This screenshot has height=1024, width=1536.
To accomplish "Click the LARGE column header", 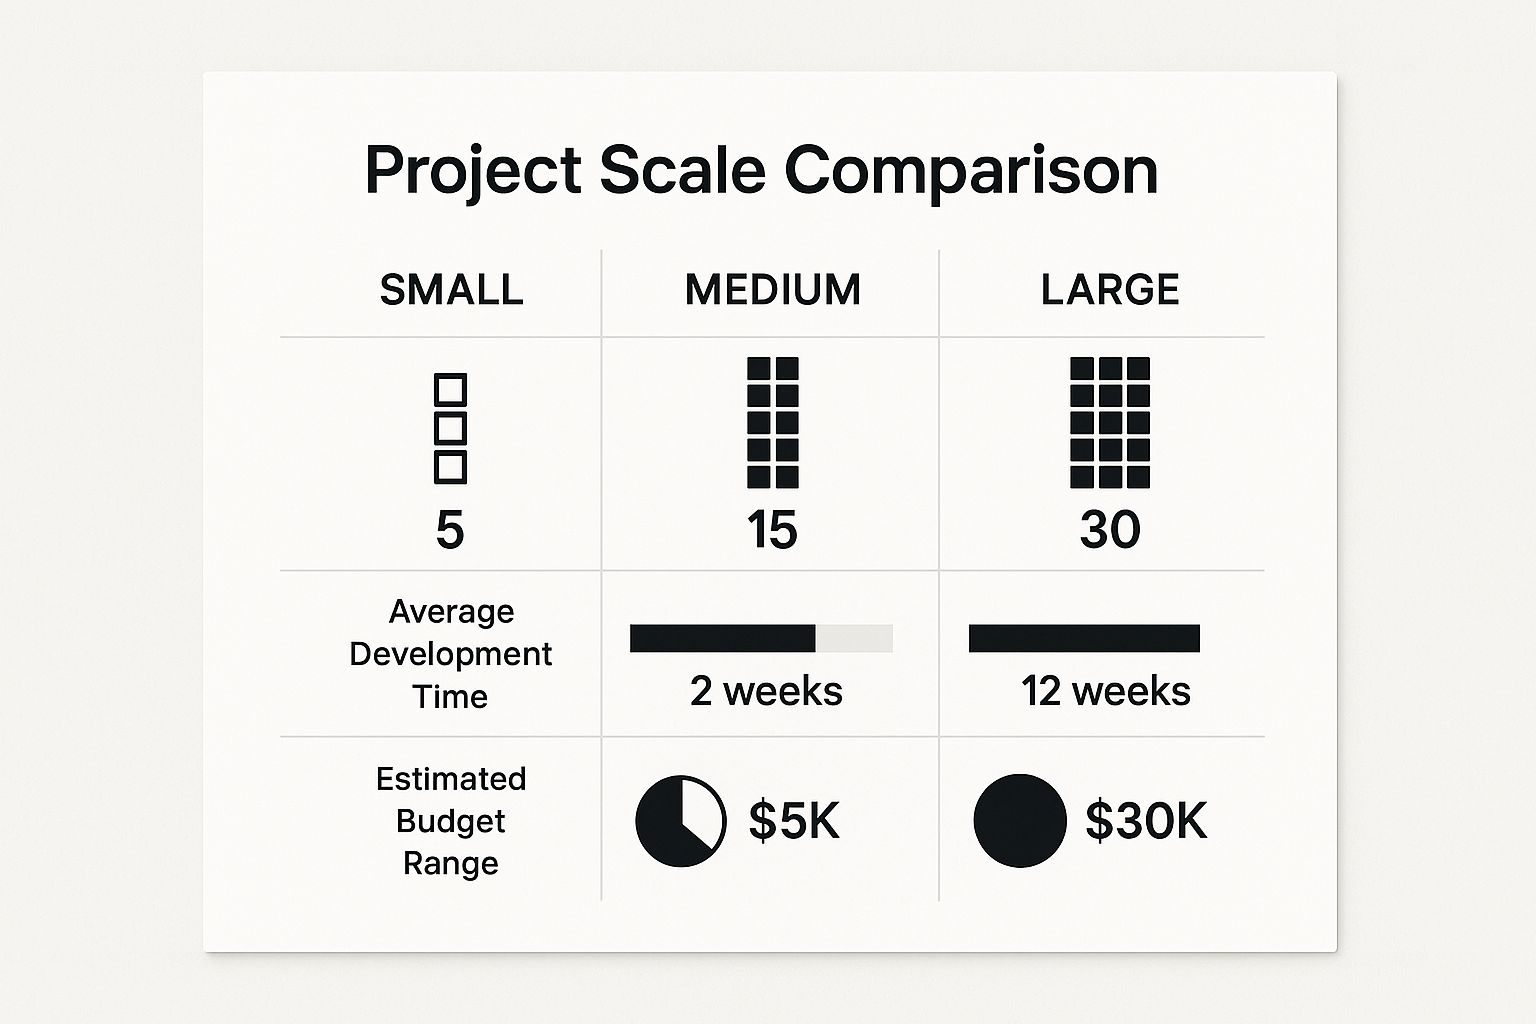I will click(x=1110, y=290).
